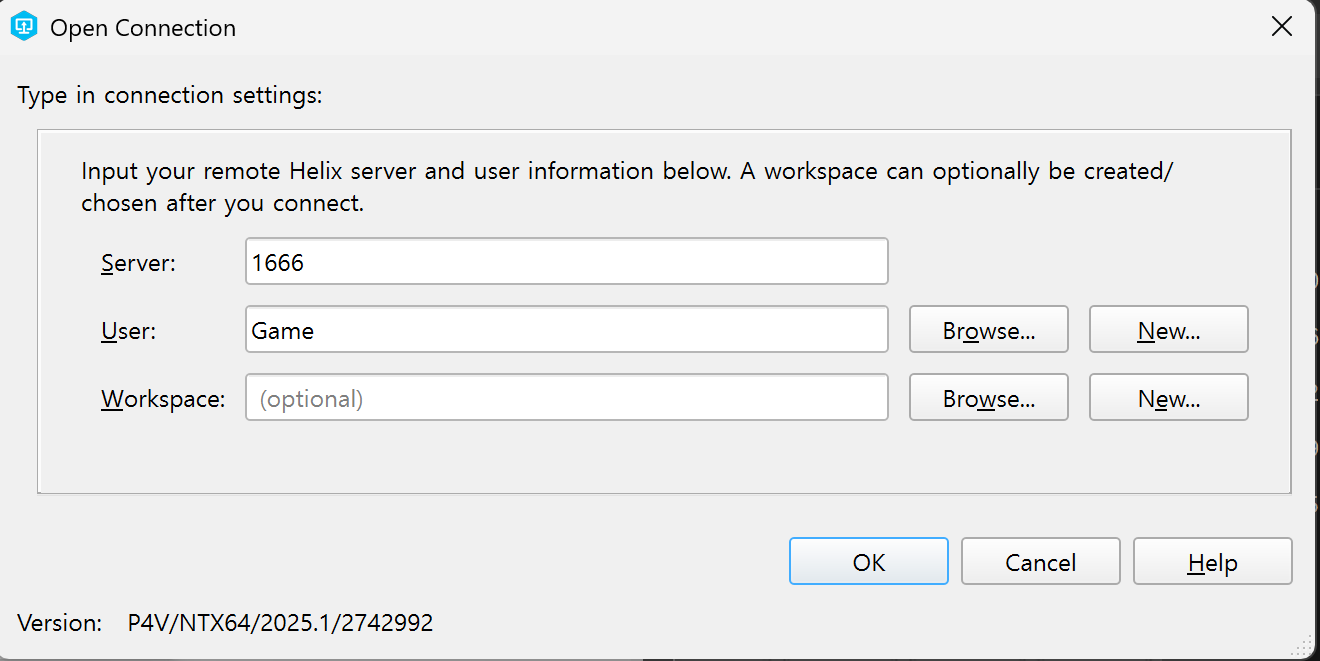
Task: Click the Helix server instruction paragraph
Action: pyautogui.click(x=627, y=187)
